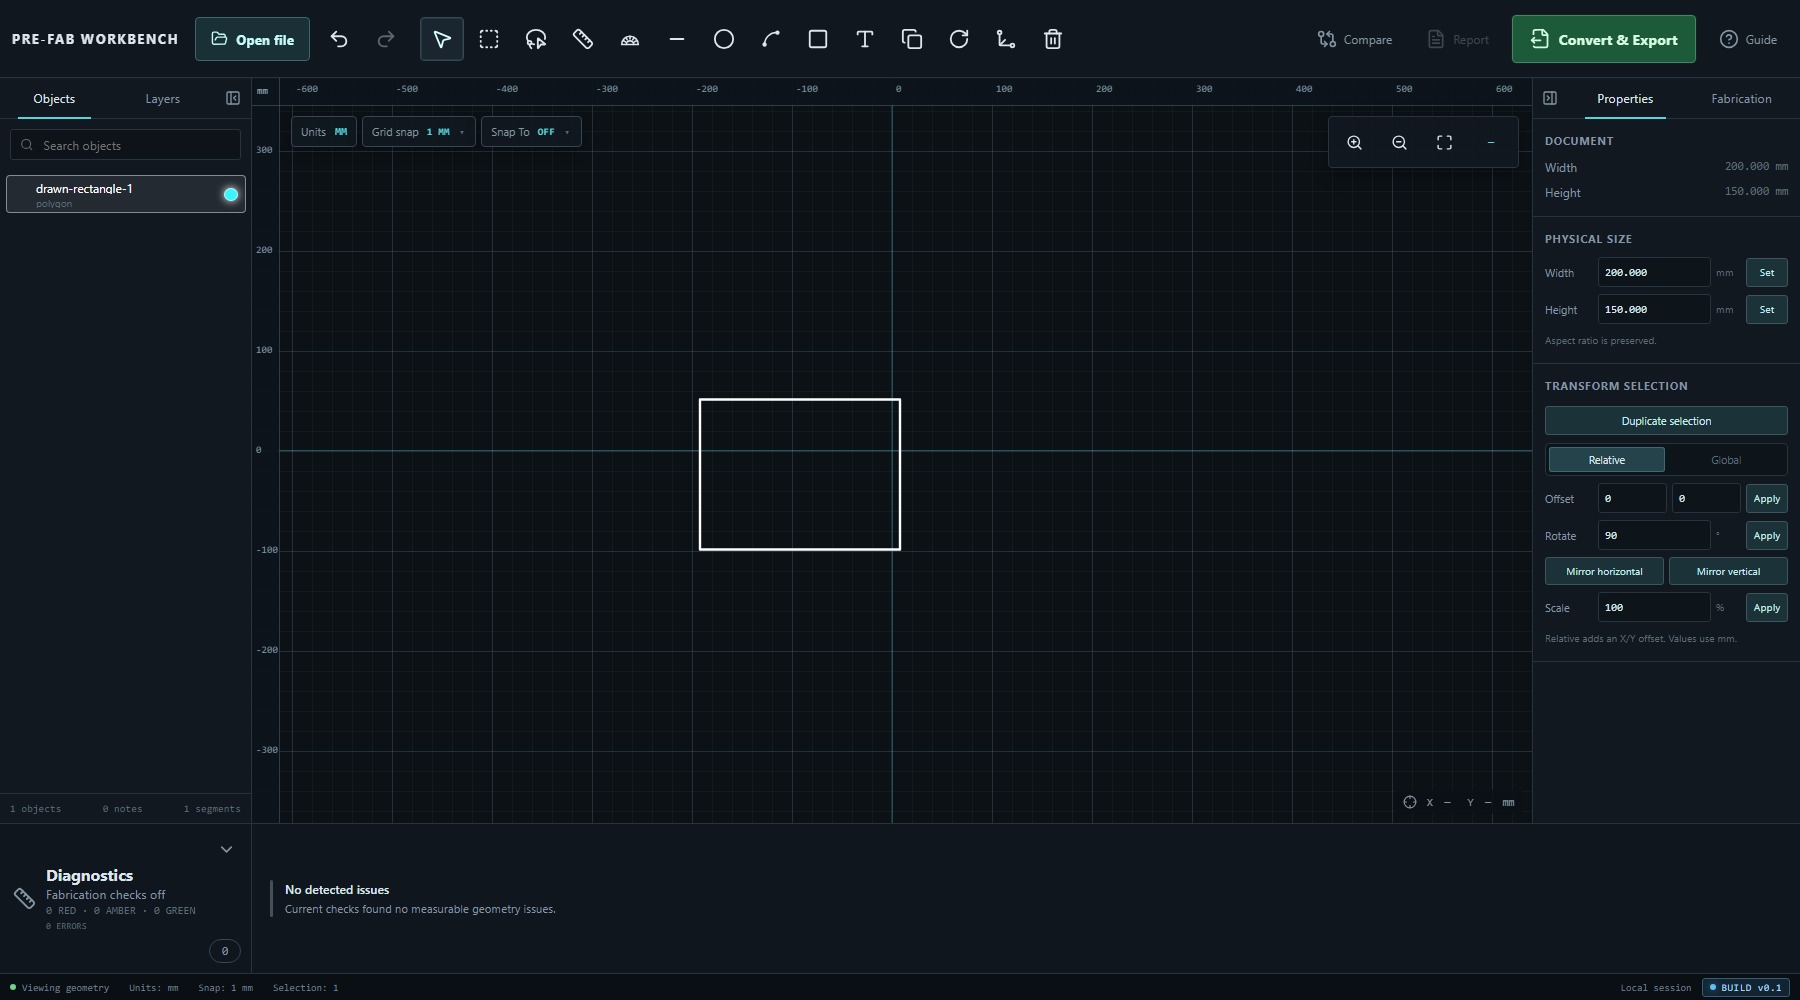Toggle the Units MM switch
This screenshot has height=1000, width=1800.
[x=324, y=132]
